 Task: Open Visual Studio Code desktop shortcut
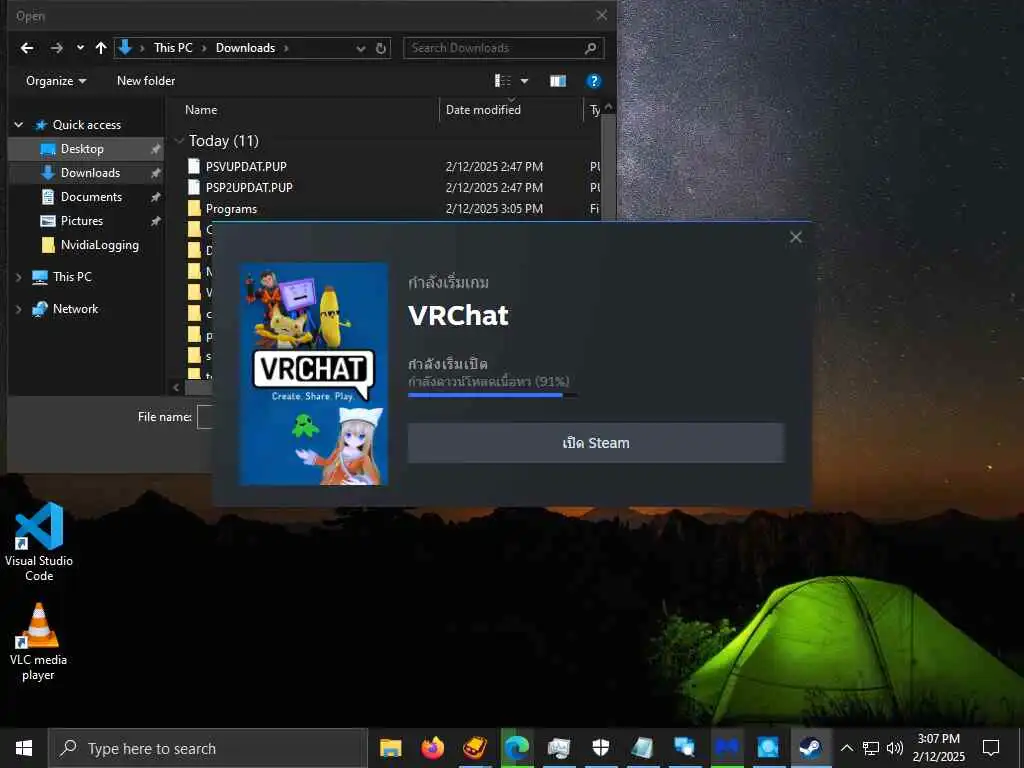39,542
